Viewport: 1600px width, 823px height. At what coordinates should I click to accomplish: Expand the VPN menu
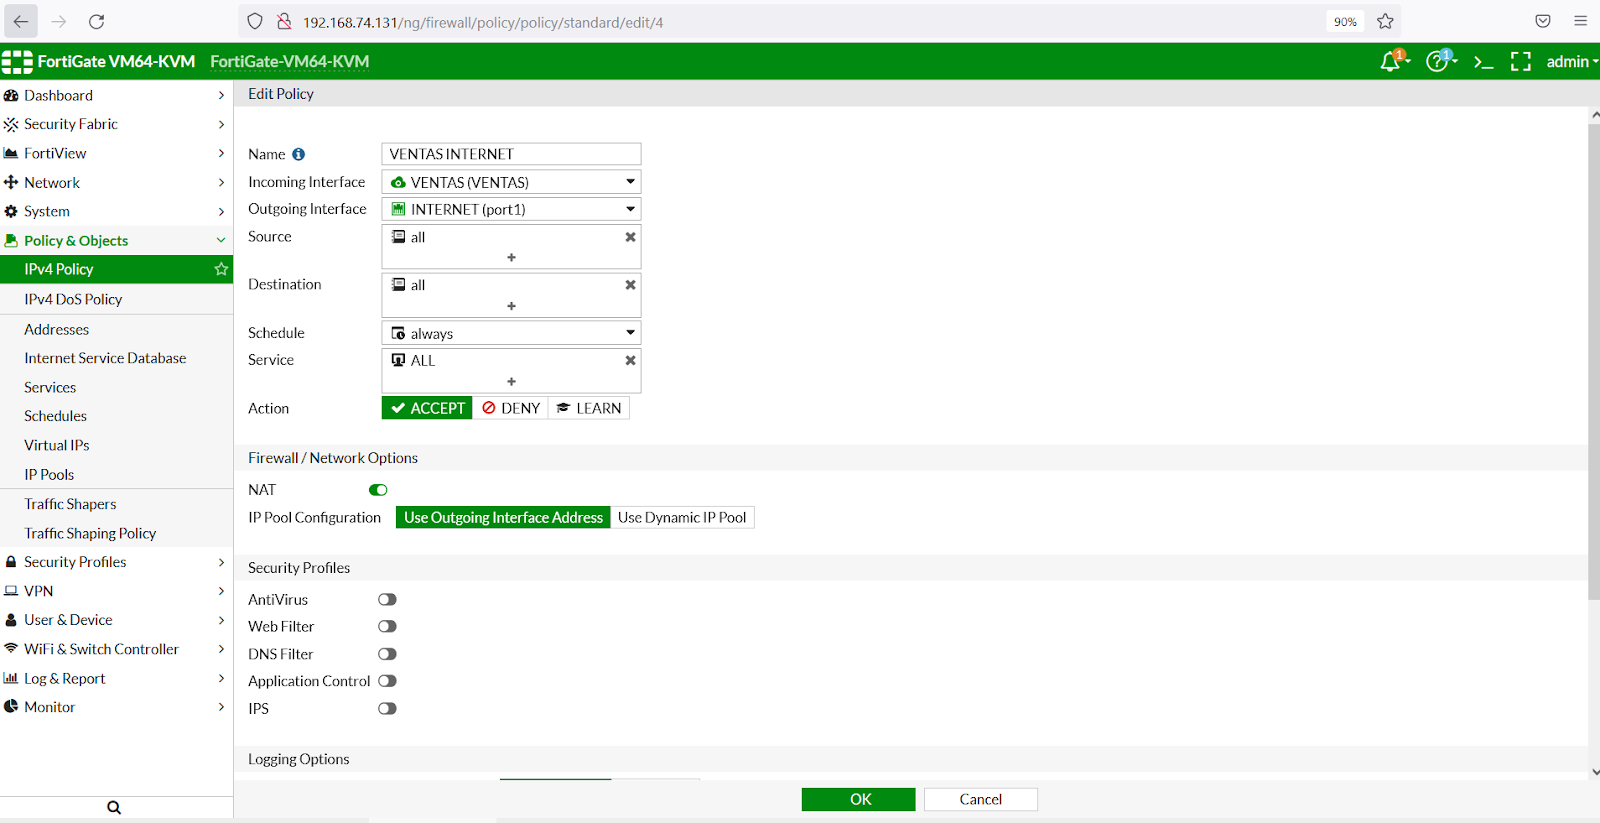click(116, 591)
